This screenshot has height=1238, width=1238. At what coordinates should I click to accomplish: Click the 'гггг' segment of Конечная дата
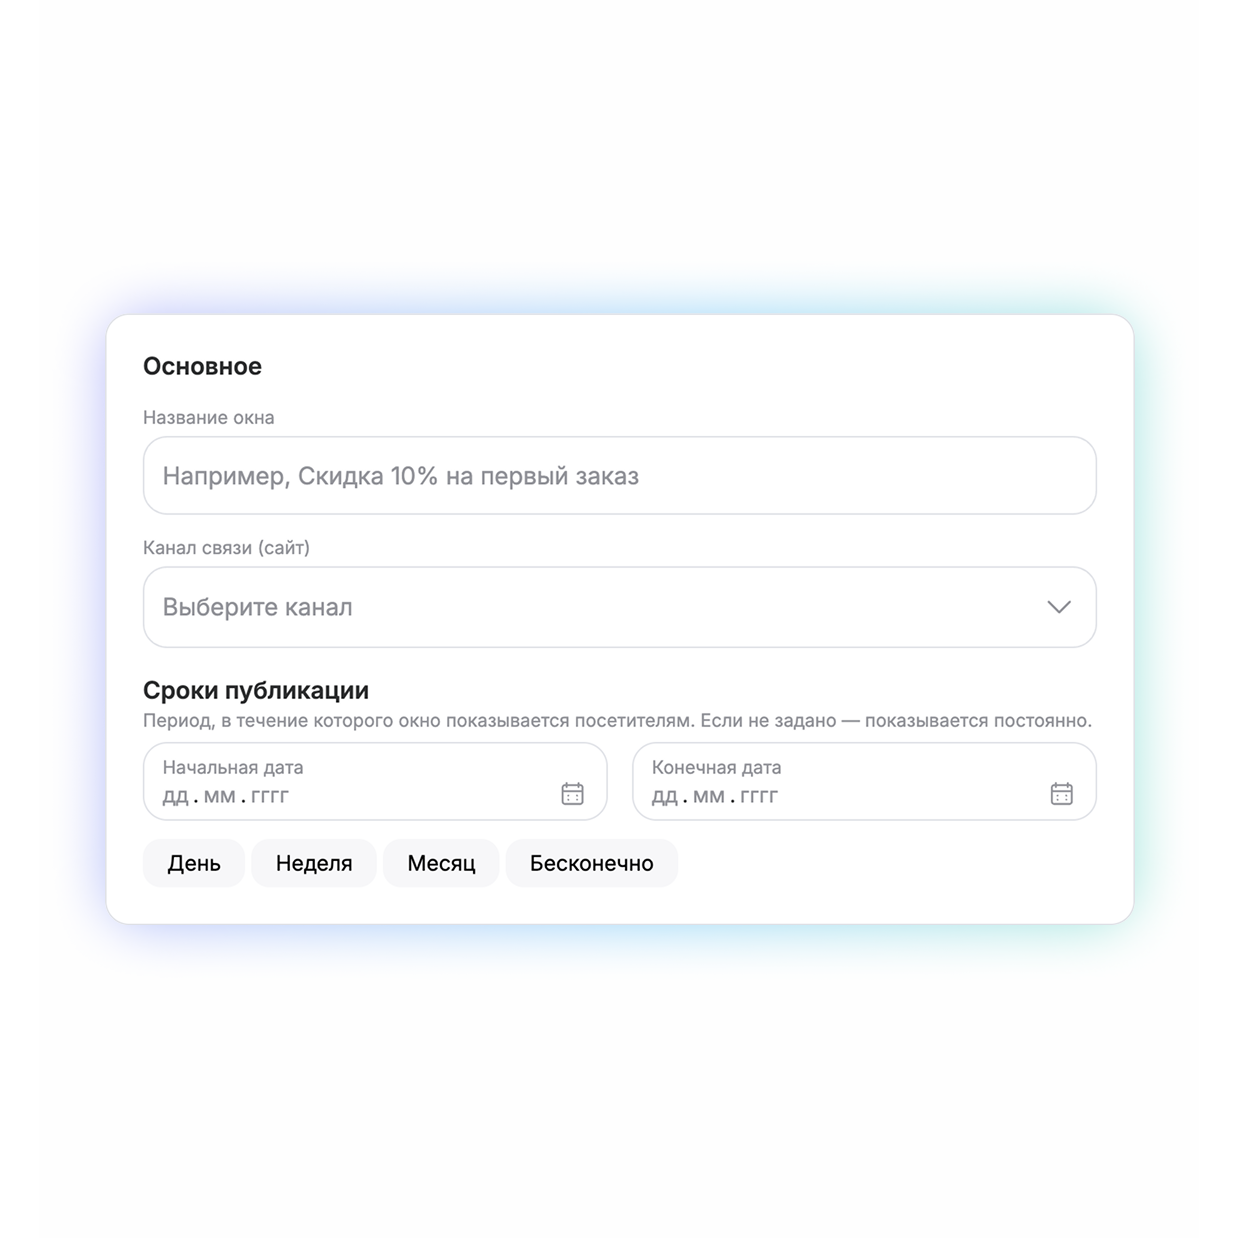pyautogui.click(x=759, y=797)
